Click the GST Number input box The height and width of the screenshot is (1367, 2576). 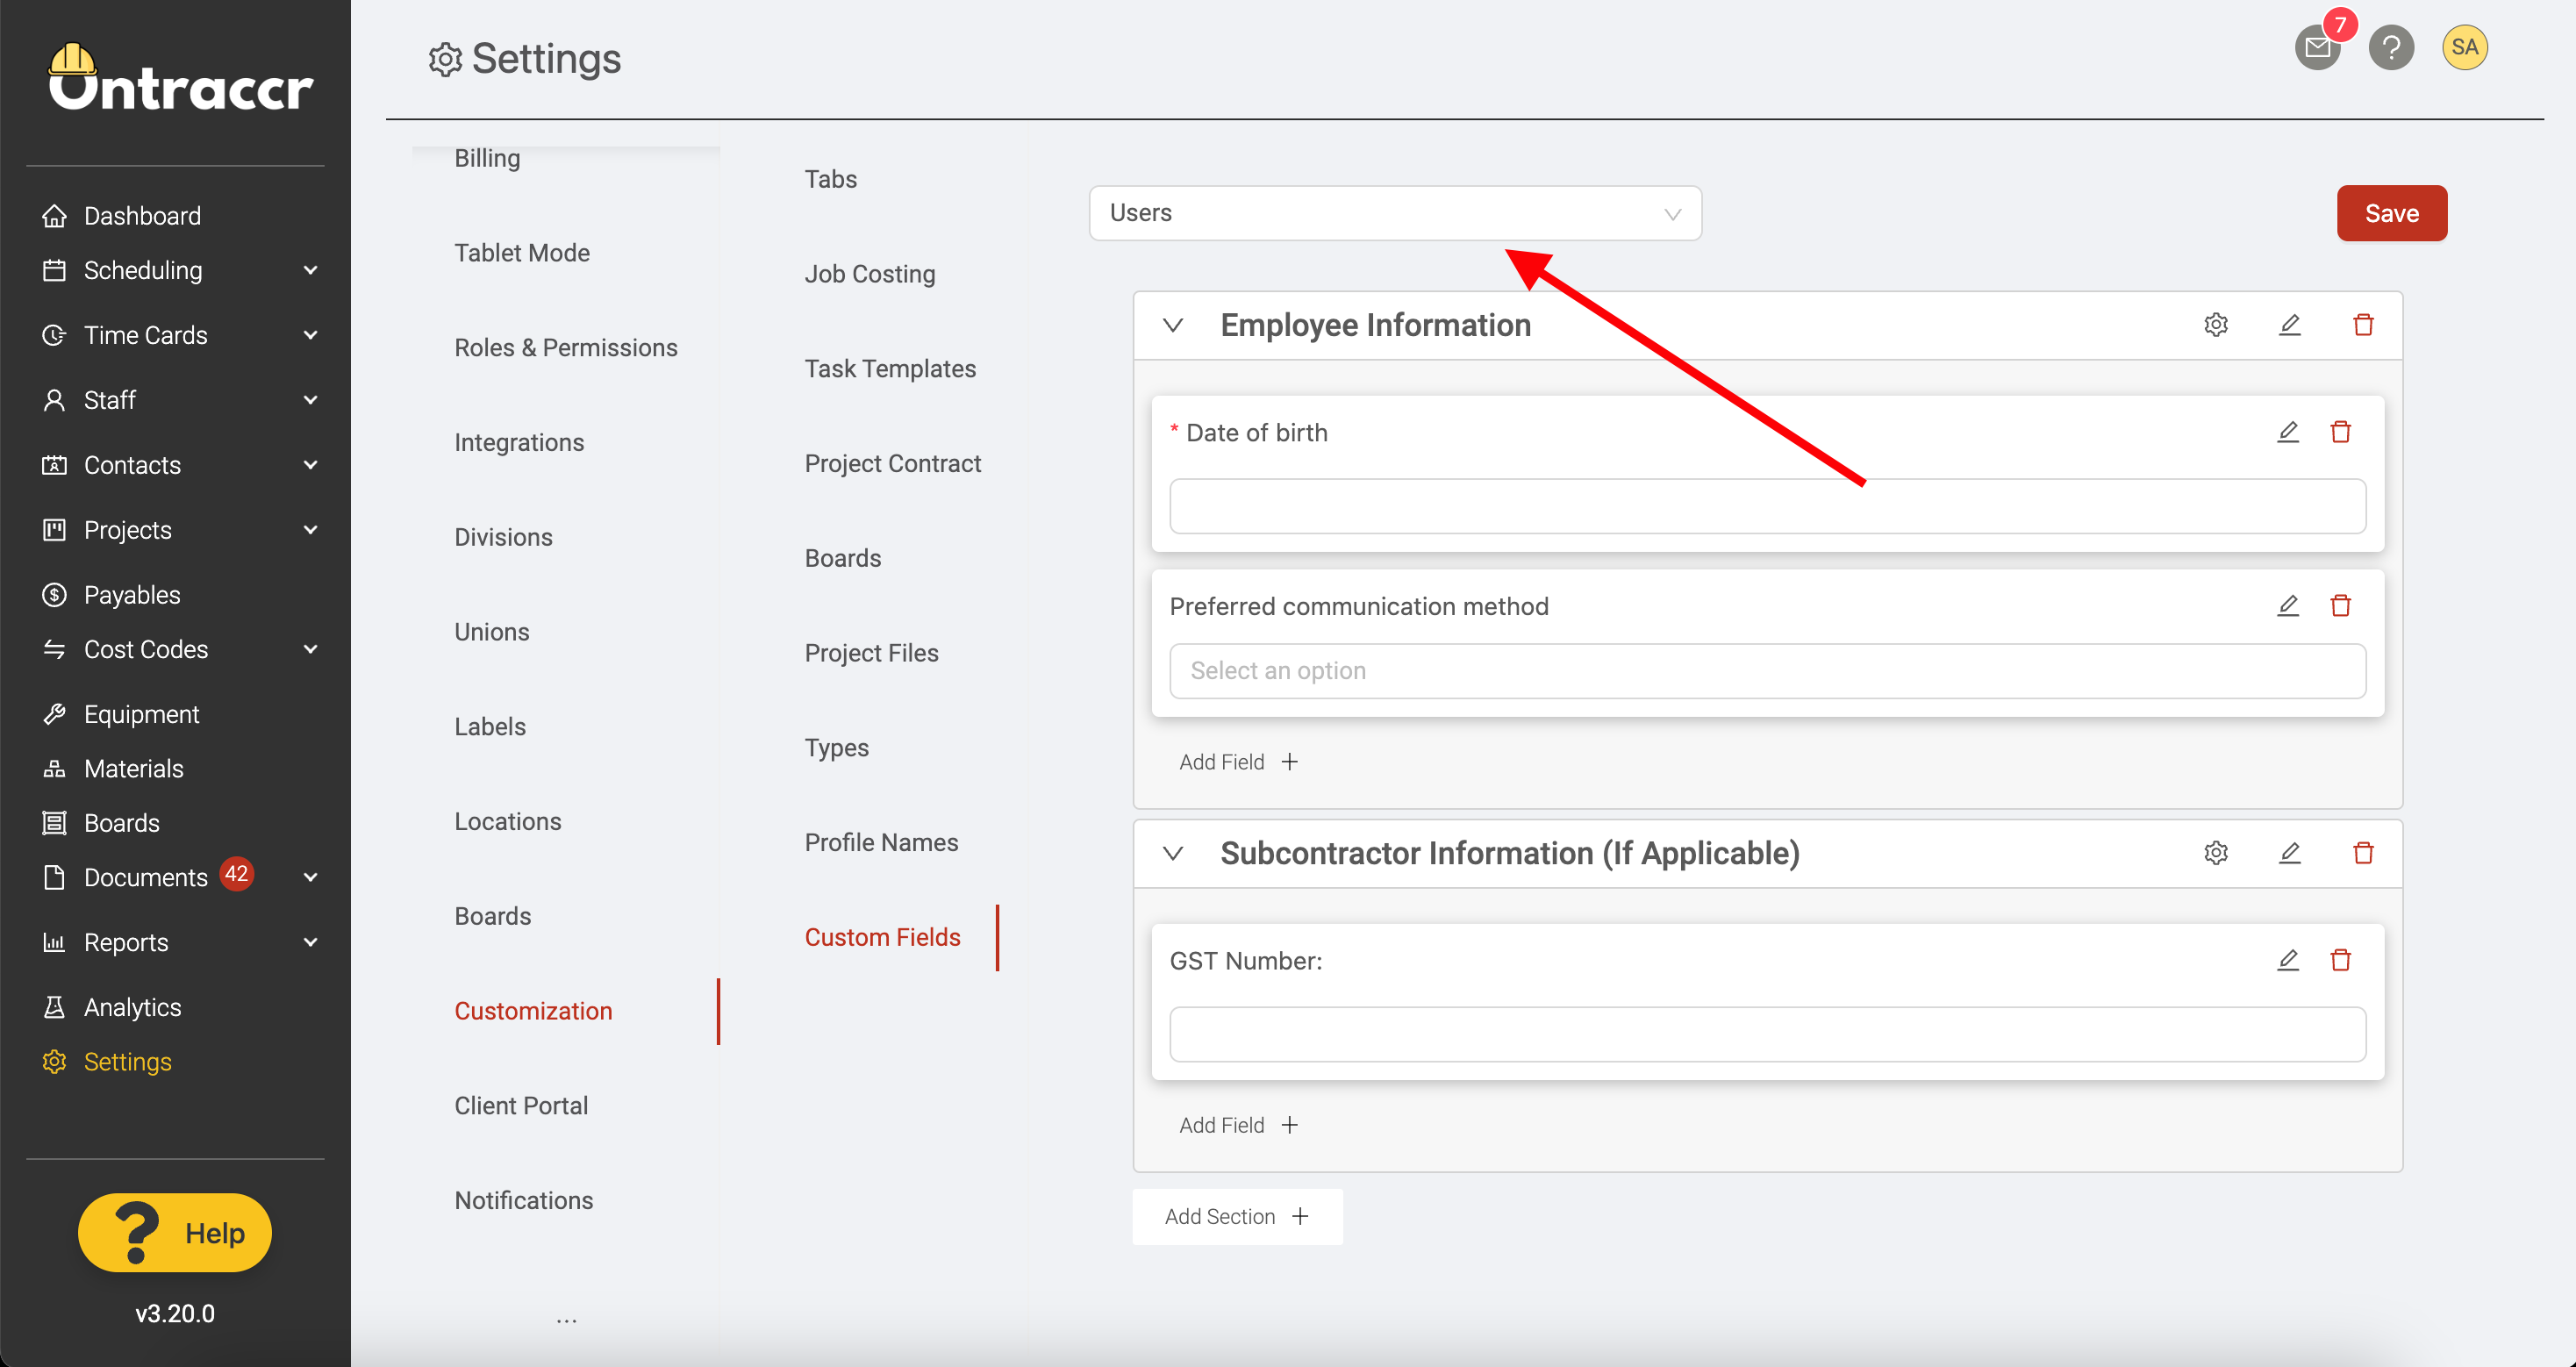[1767, 1034]
